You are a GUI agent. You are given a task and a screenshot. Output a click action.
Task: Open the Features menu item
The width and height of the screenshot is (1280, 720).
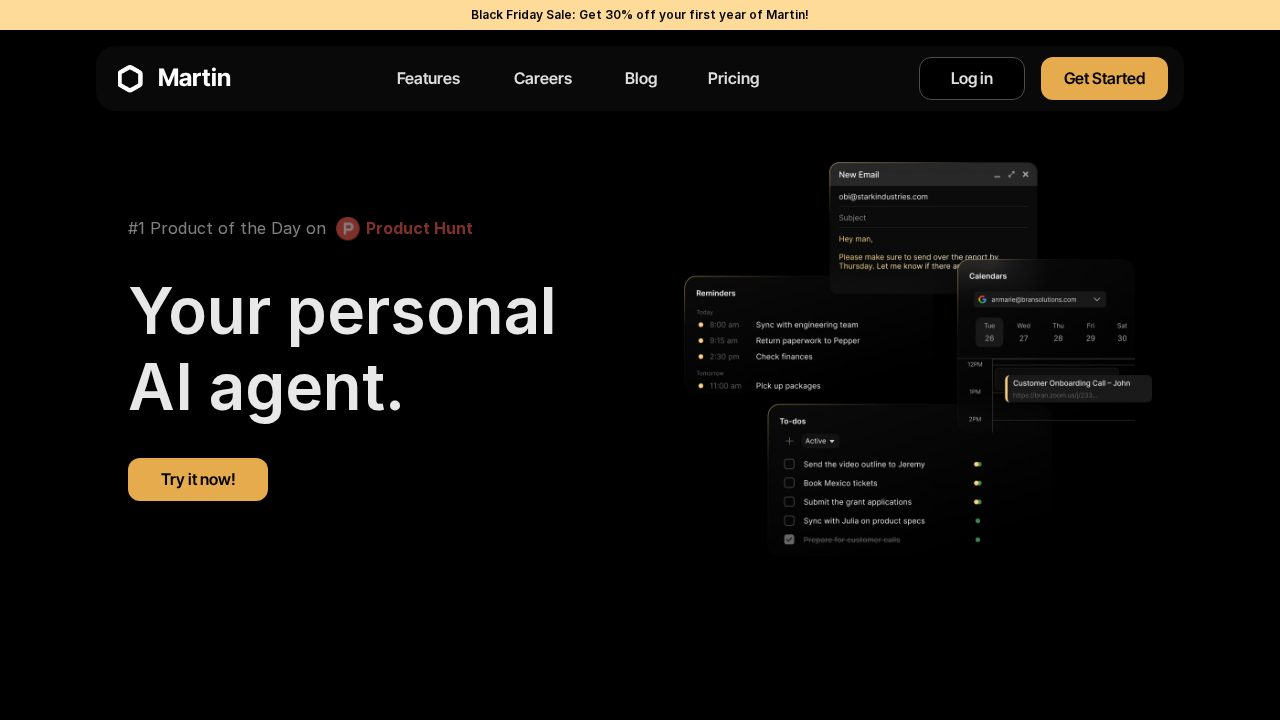[x=428, y=78]
